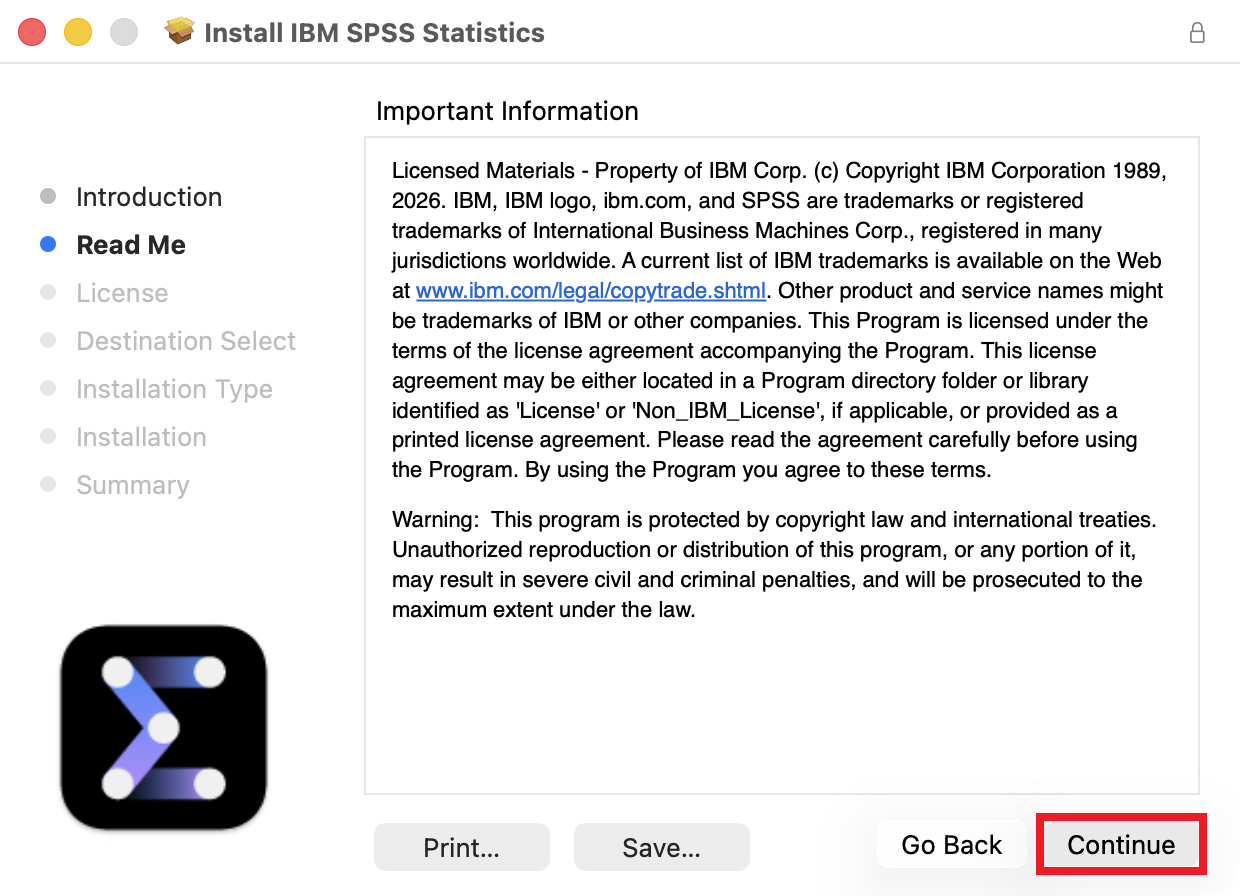Click the lock icon in the title bar

click(1196, 32)
